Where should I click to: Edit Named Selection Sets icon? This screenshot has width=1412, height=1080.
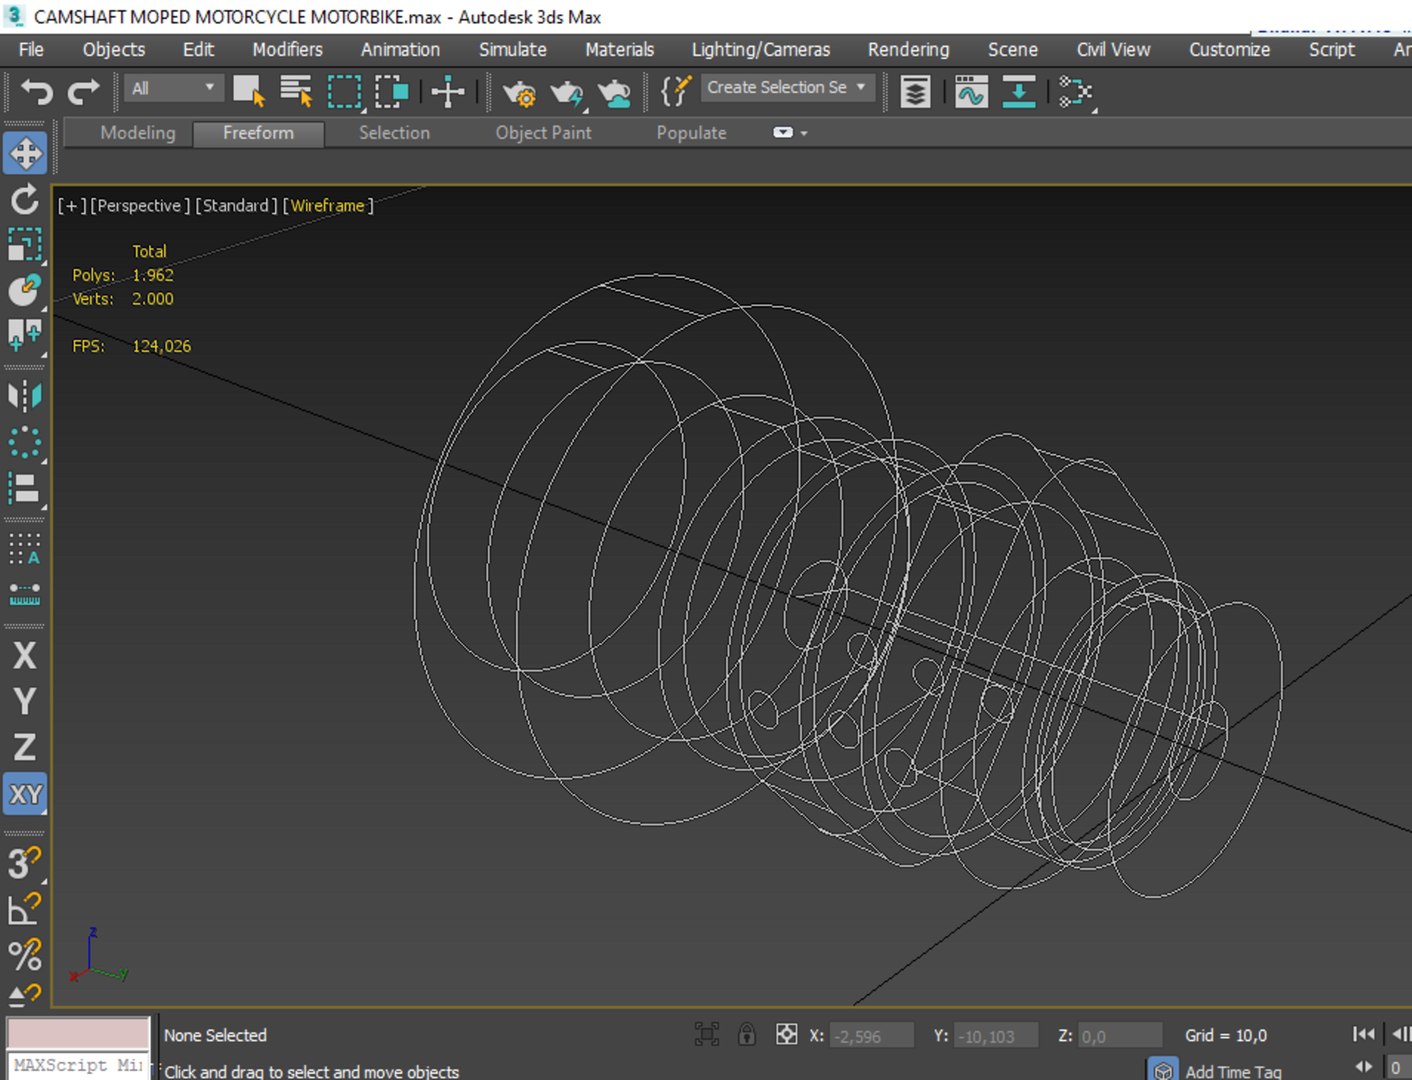coord(677,91)
